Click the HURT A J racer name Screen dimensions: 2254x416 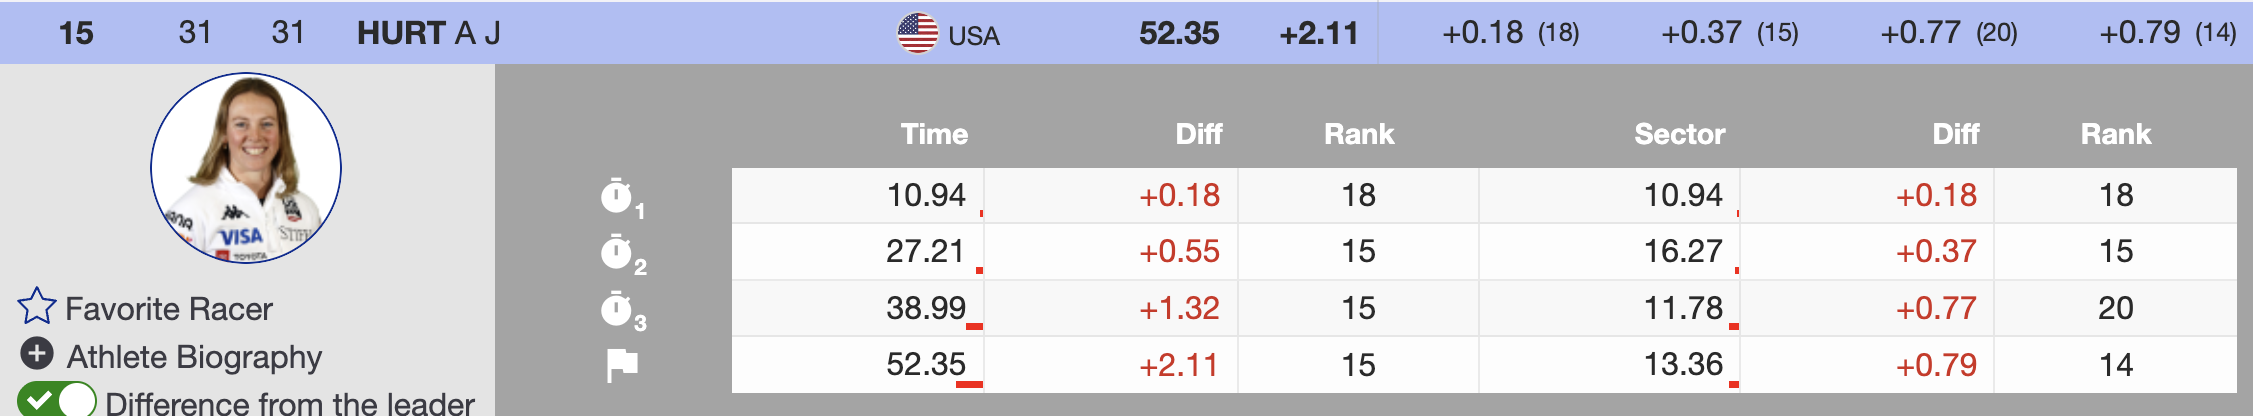(x=428, y=33)
